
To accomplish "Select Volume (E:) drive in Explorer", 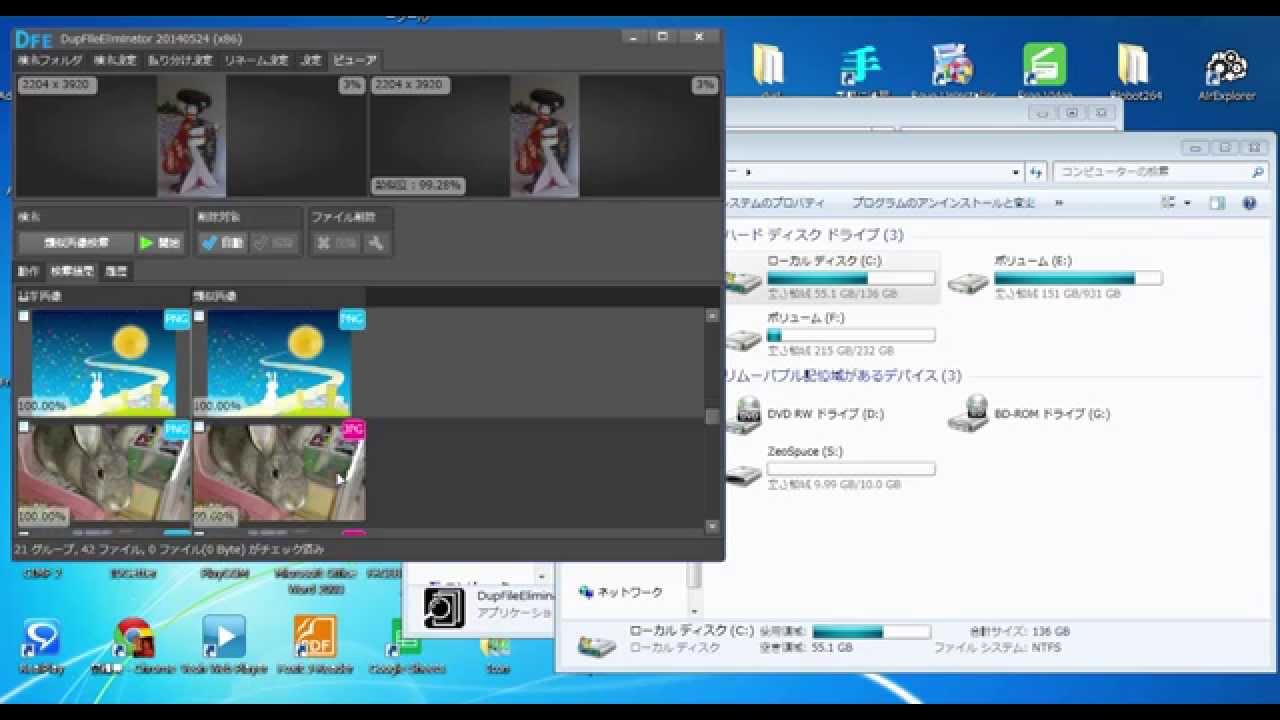I will (x=1055, y=277).
